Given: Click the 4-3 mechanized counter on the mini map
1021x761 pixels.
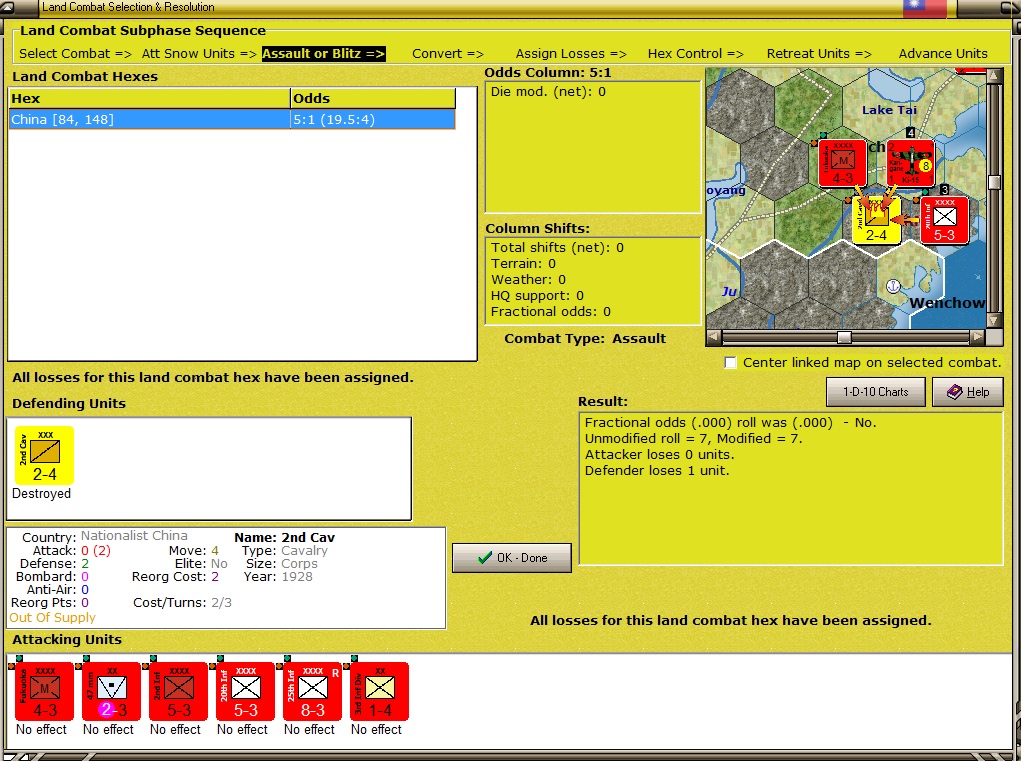Looking at the screenshot, I should 843,163.
